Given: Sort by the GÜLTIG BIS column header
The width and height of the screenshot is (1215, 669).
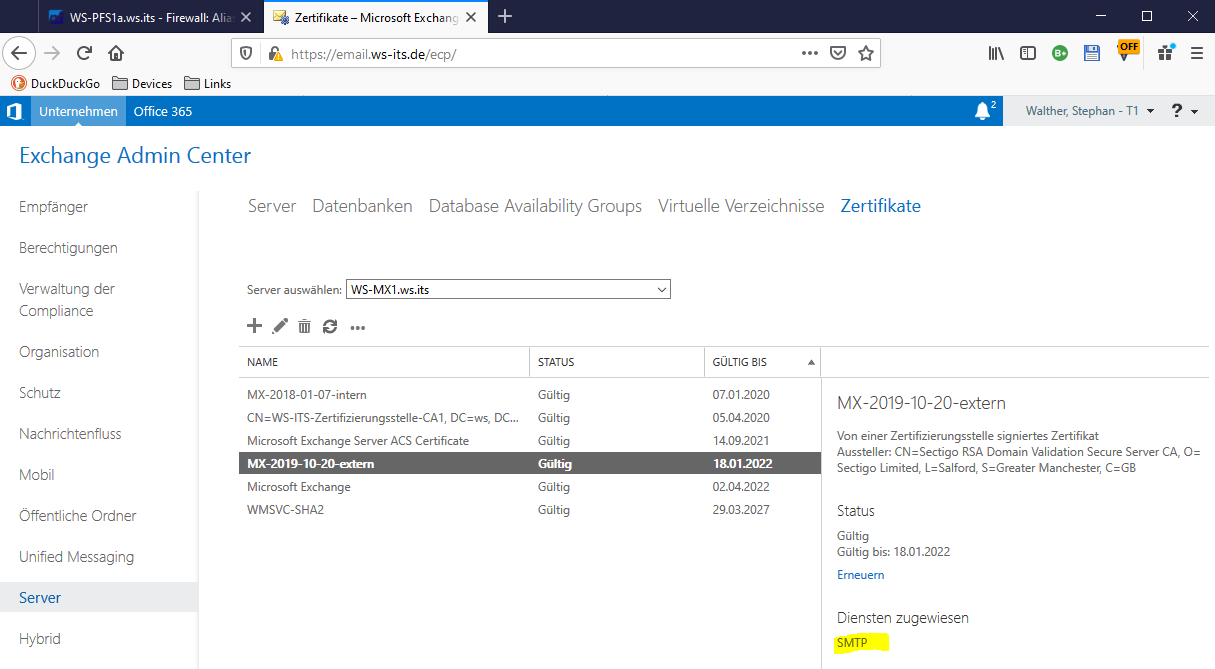Looking at the screenshot, I should (x=762, y=362).
